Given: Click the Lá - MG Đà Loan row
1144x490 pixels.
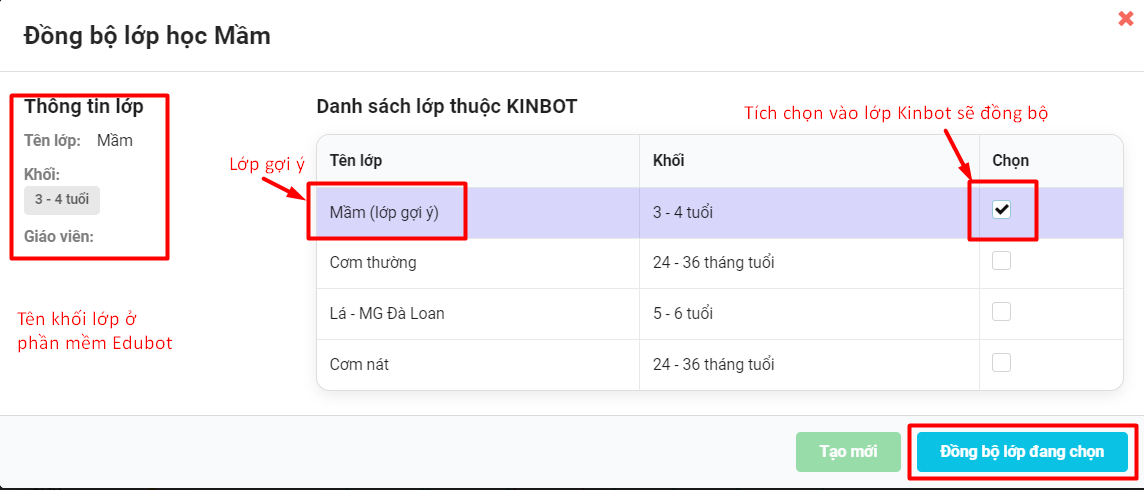Looking at the screenshot, I should coord(387,314).
